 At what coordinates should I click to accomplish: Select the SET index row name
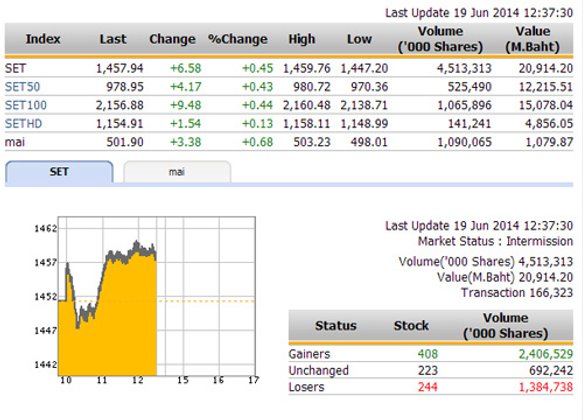(x=15, y=68)
